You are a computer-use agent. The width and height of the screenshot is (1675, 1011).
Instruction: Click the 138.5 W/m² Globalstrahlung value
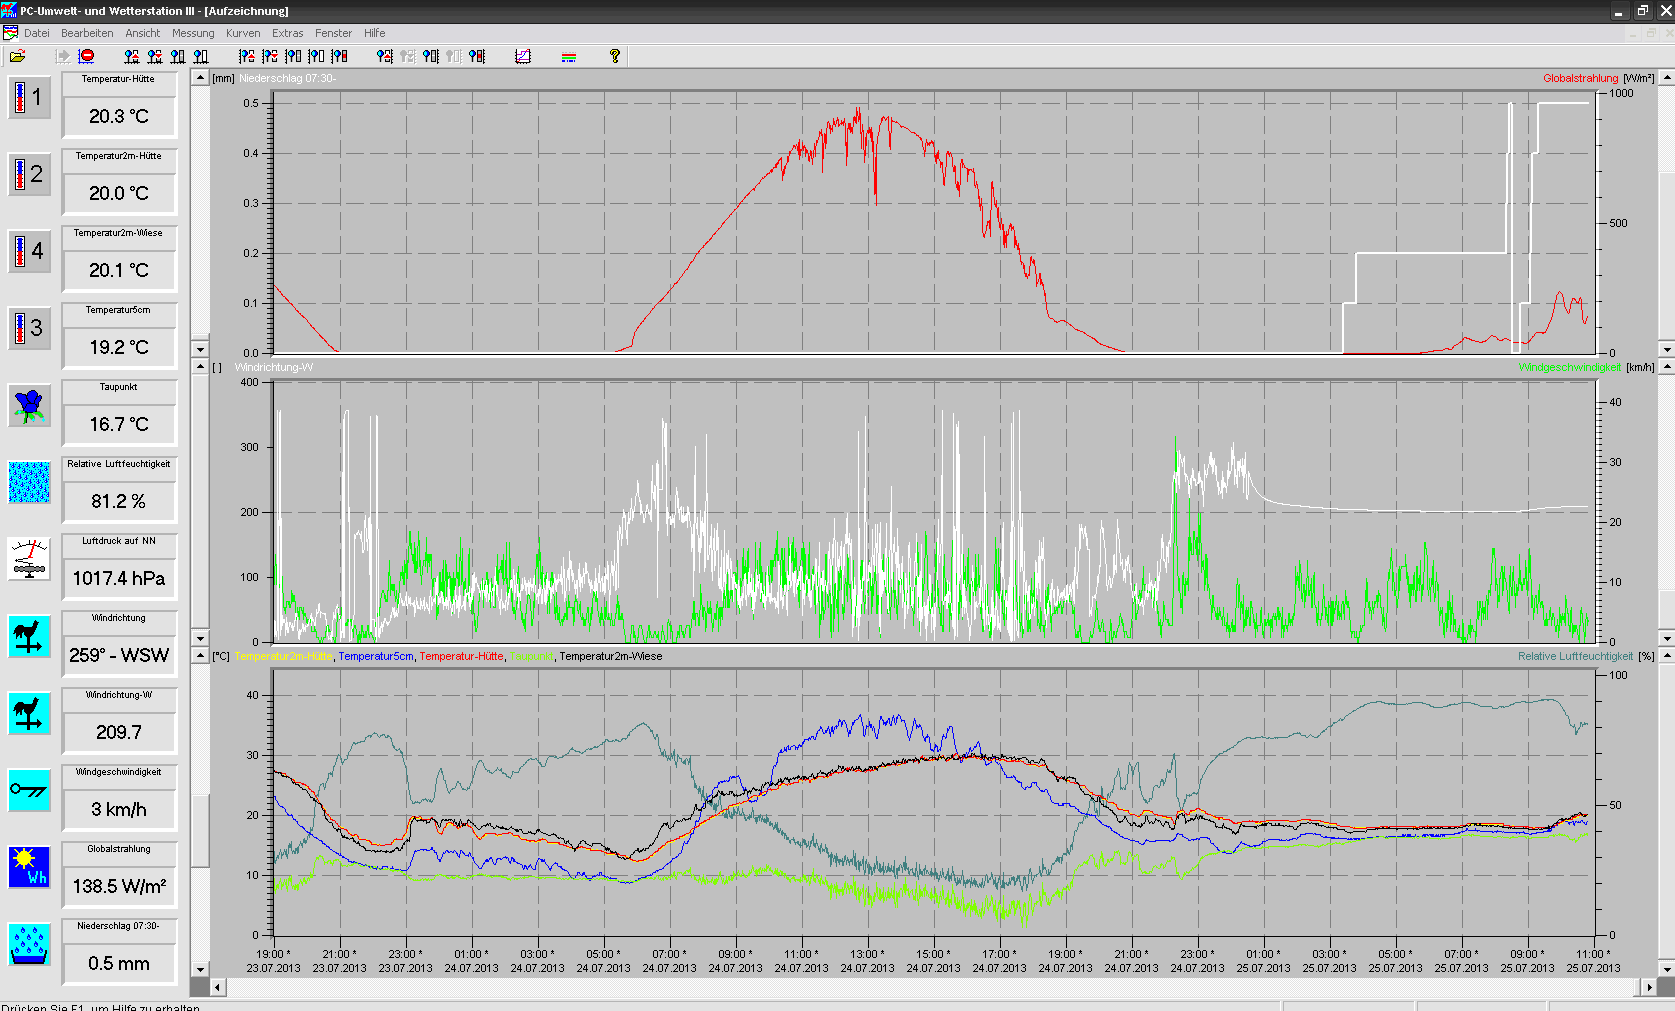[119, 887]
